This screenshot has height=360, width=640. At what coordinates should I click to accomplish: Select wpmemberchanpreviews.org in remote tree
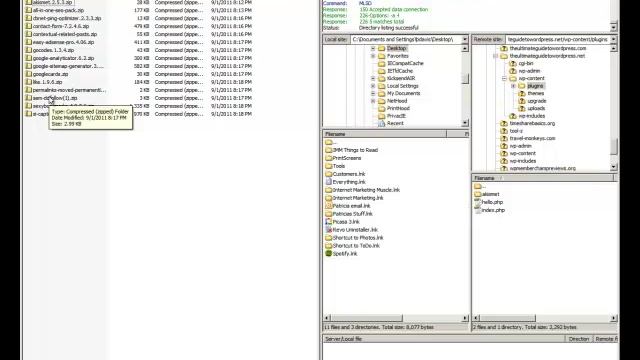pyautogui.click(x=542, y=168)
